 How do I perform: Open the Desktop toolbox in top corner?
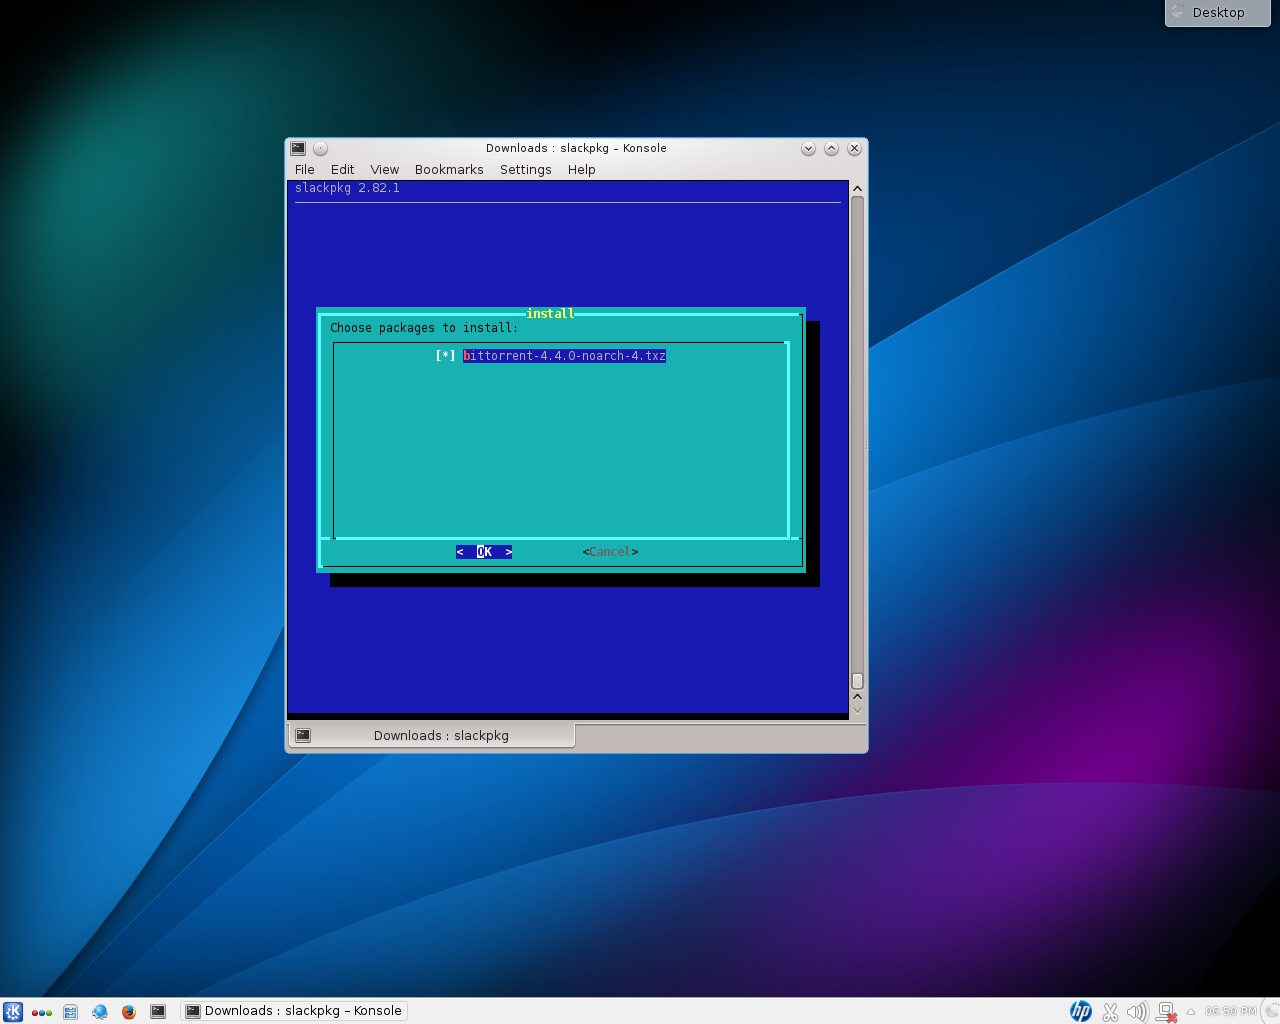pyautogui.click(x=1218, y=13)
